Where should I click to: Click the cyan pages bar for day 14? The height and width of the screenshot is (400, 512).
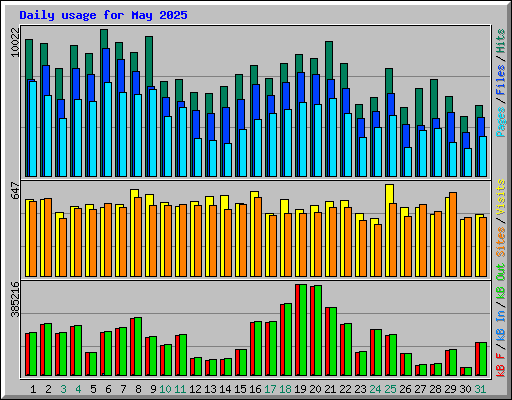228,160
